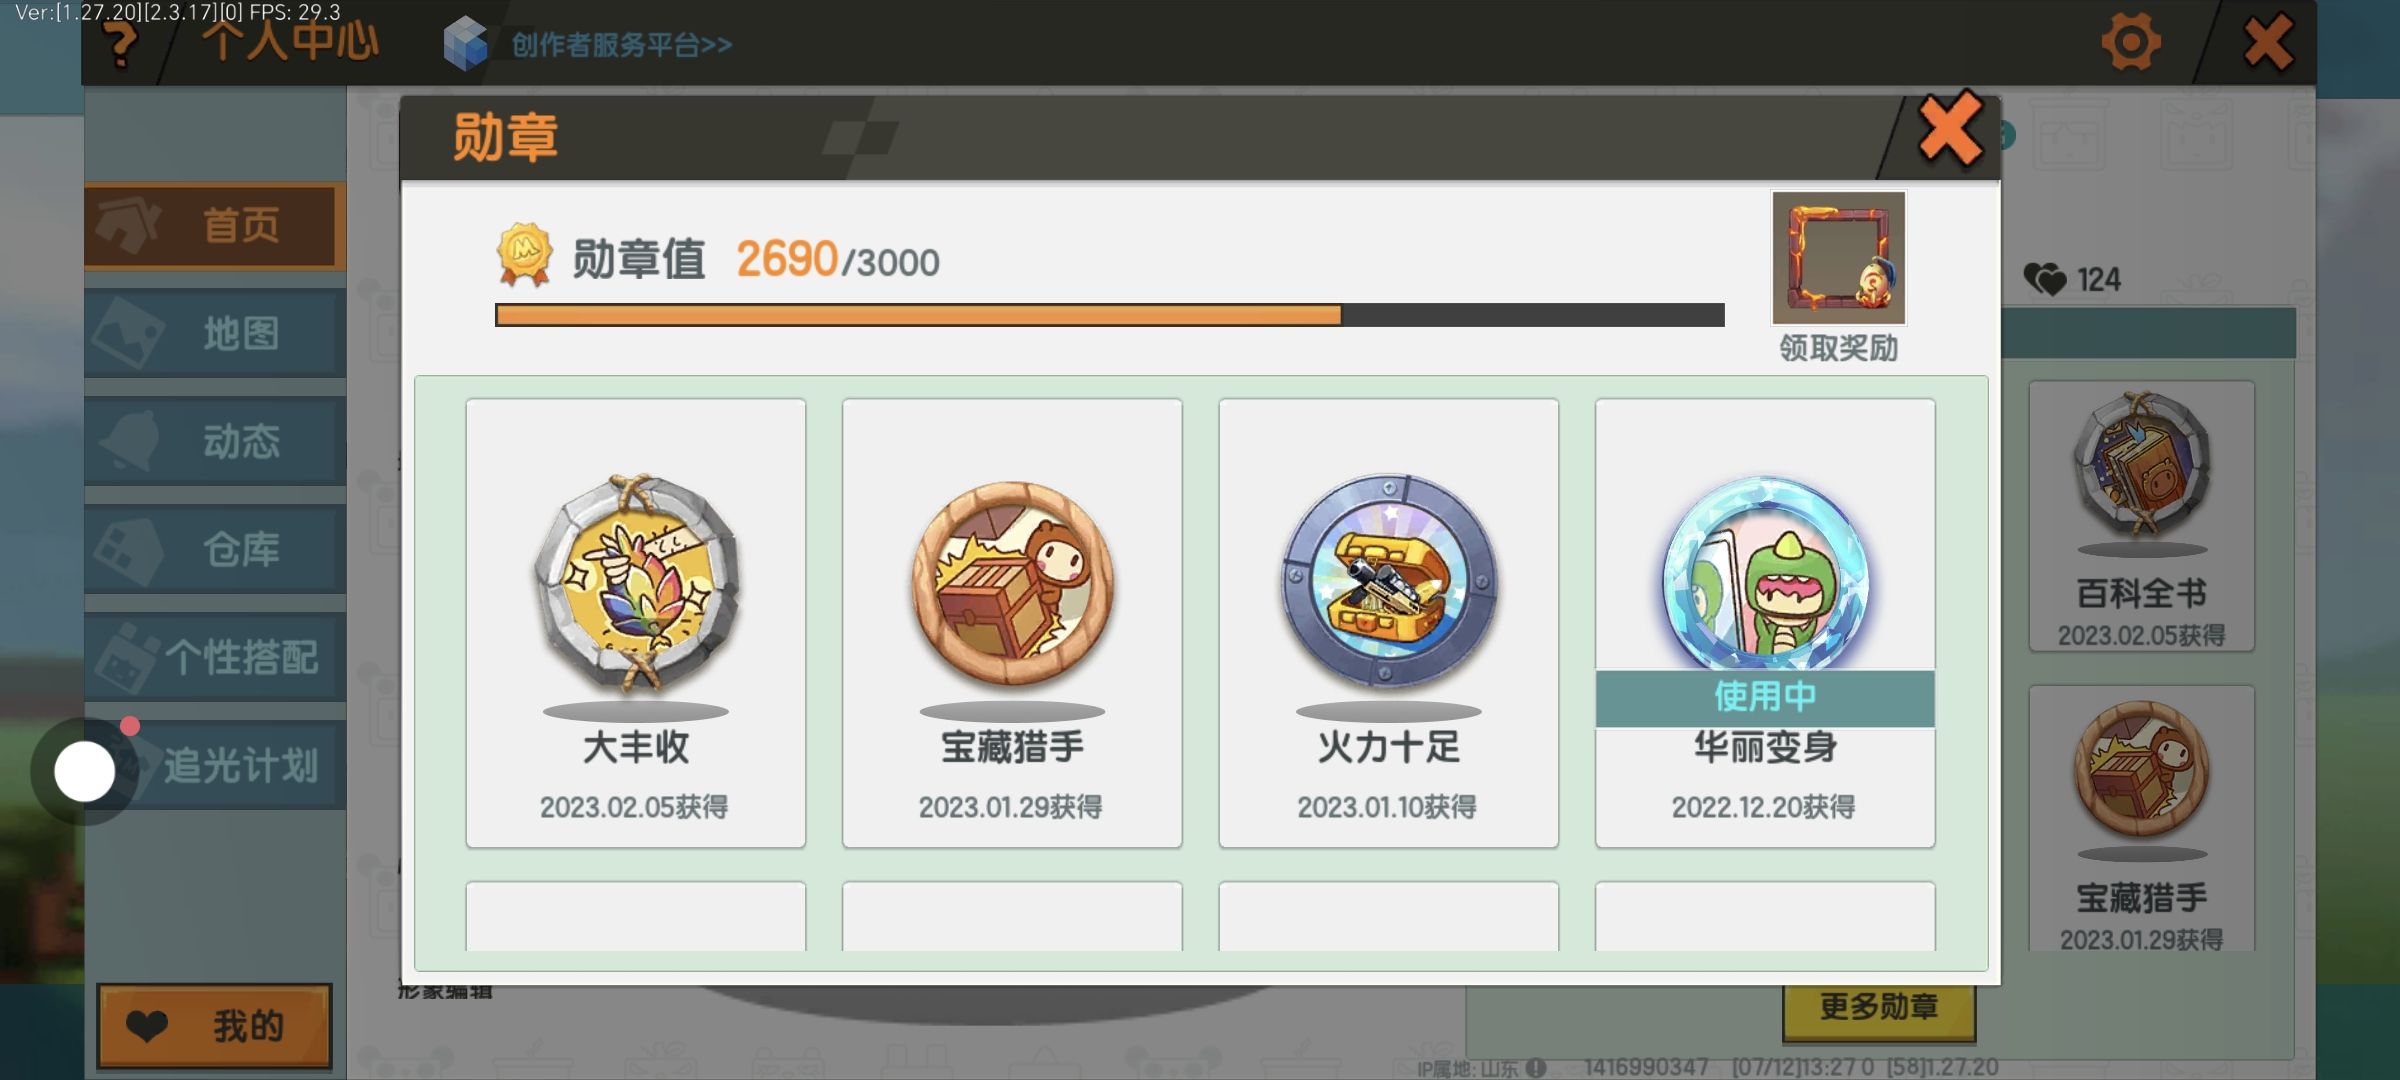
Task: Open the 仓库 tab
Action: (x=215, y=549)
